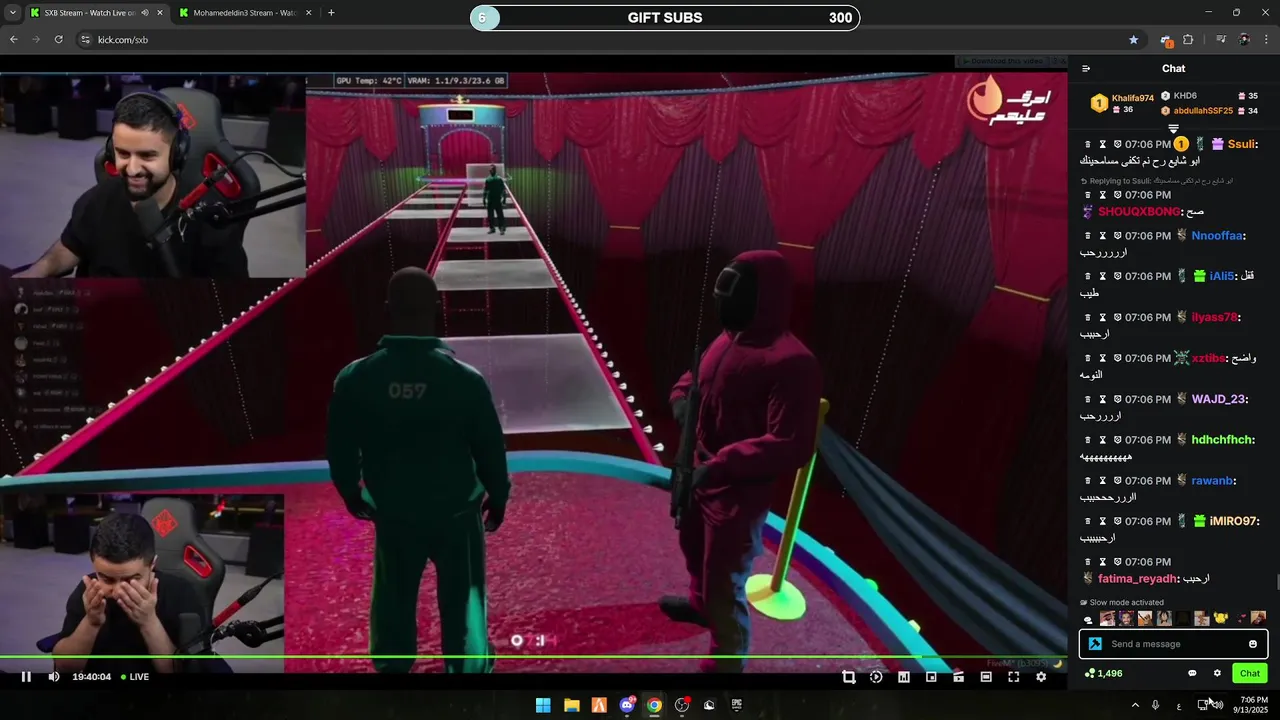Focus the Send a message field
Screen dimensions: 1280x720
pos(1174,644)
